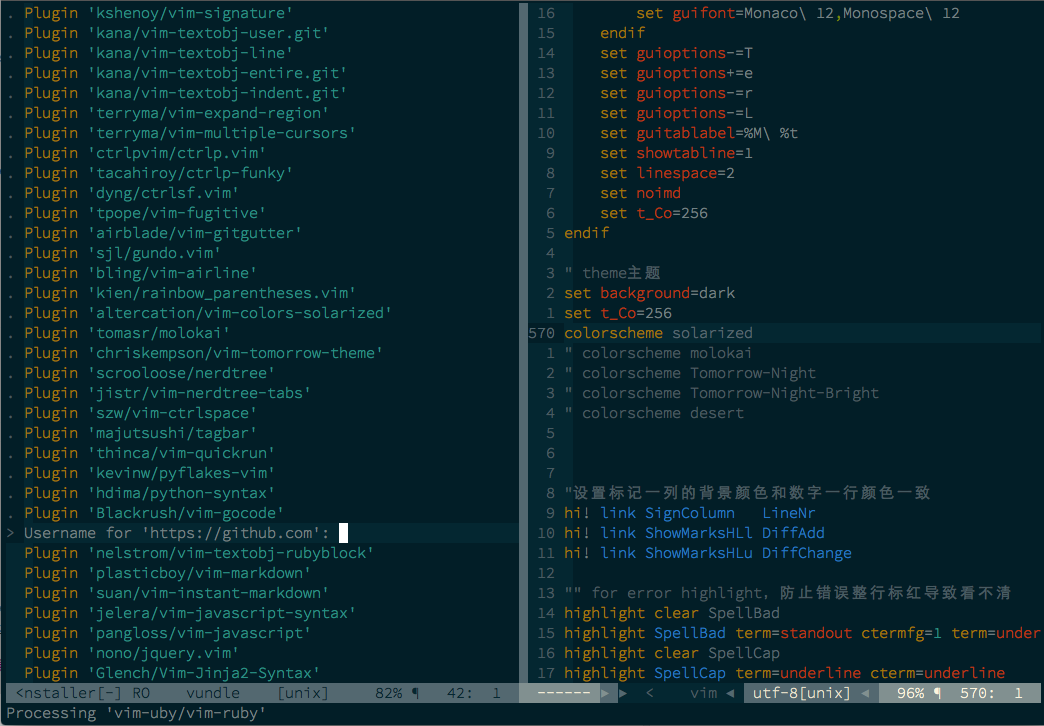Screen dimensions: 1044x726
Task: Click the 'vim' filetype segment in right status bar
Action: [x=703, y=693]
